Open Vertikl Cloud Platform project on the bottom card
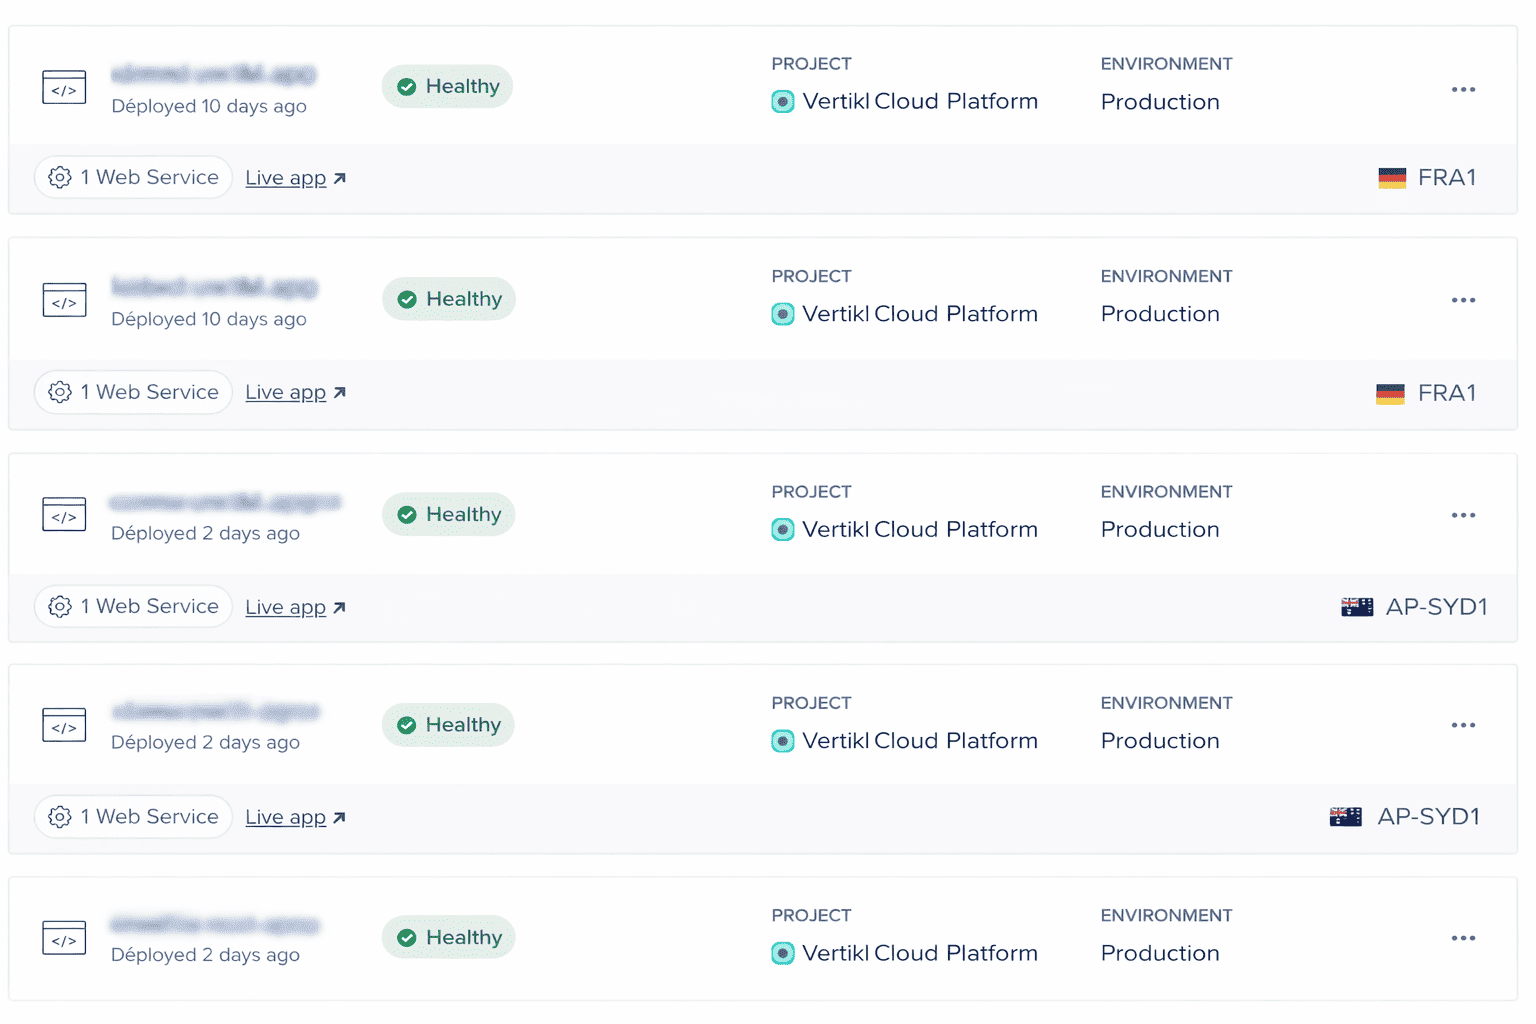Viewport: 1536px width, 1024px height. (x=920, y=953)
